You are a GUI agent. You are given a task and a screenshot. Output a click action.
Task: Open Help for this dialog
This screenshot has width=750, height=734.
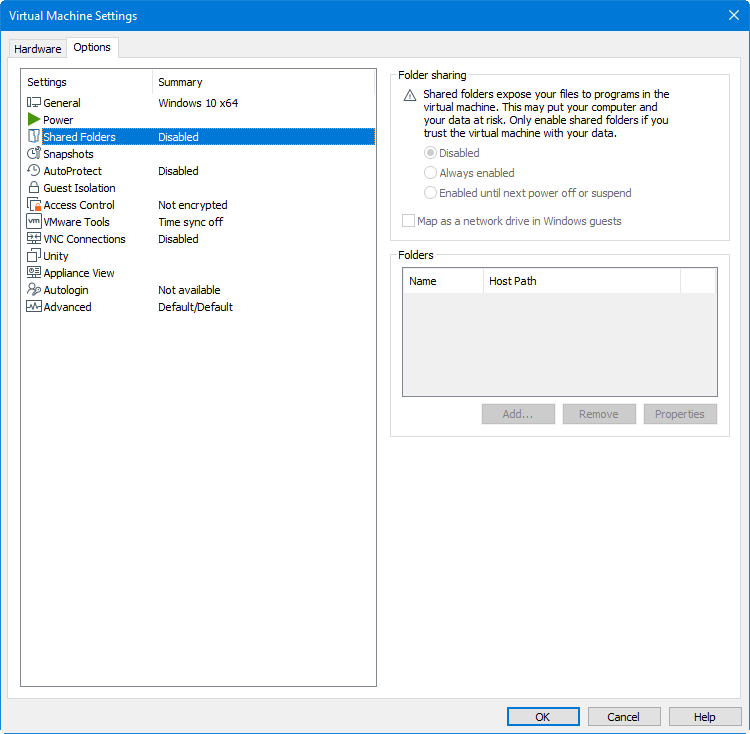705,717
